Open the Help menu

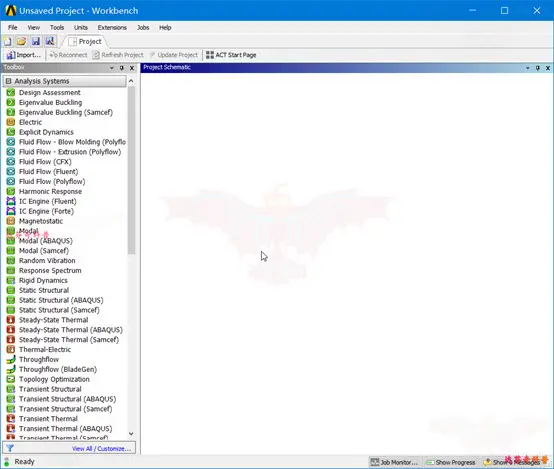tap(165, 28)
